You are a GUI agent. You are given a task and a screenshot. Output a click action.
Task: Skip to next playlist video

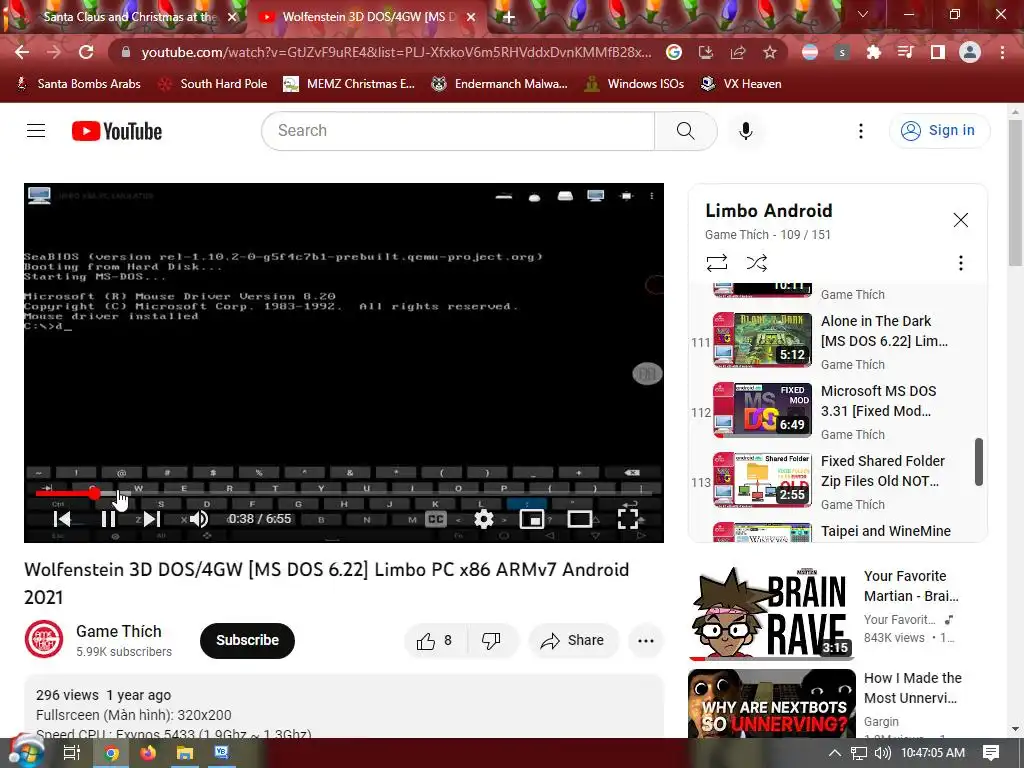pyautogui.click(x=152, y=519)
